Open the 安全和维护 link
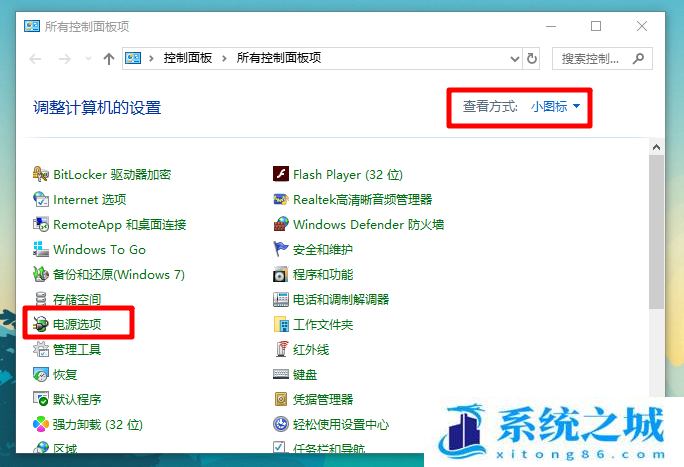 (x=323, y=250)
